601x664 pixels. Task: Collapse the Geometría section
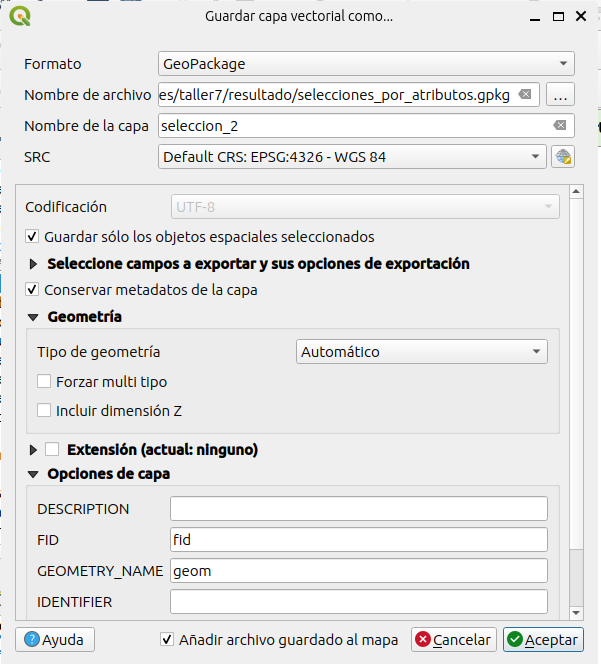33,317
